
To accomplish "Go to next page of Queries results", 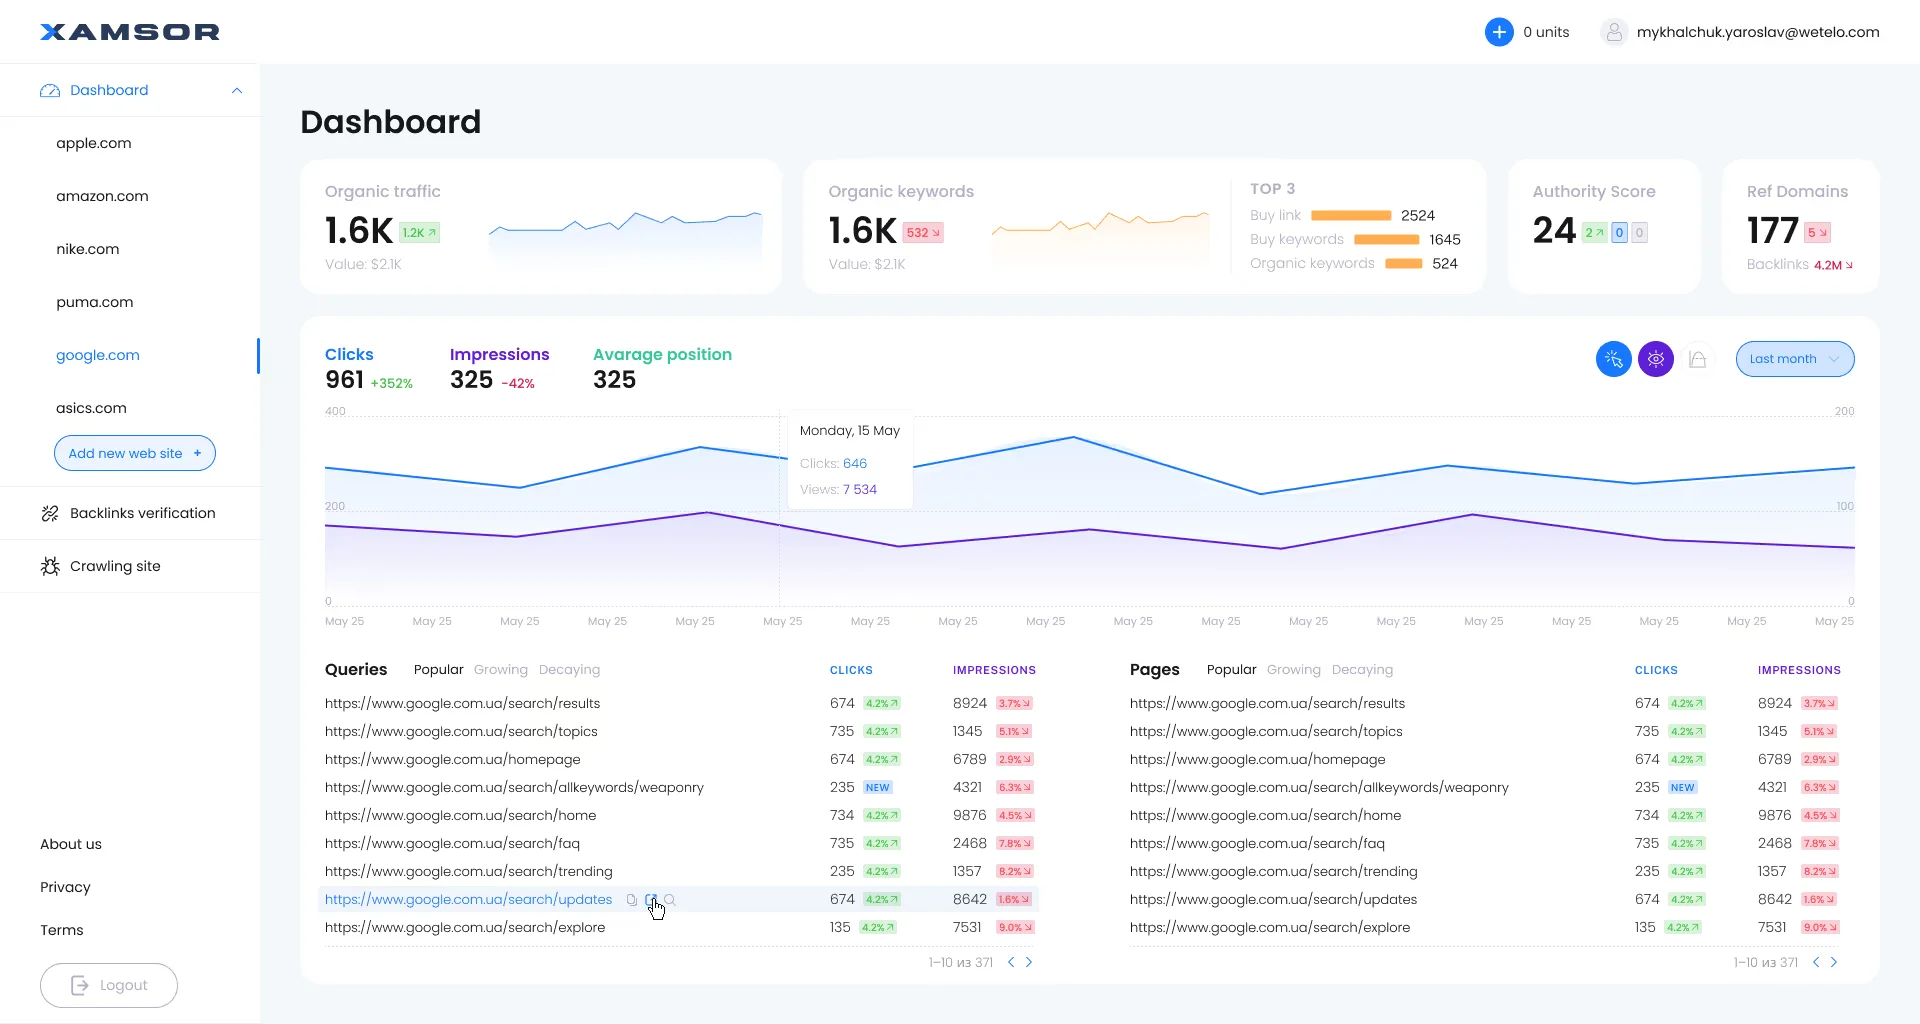I will [x=1030, y=962].
